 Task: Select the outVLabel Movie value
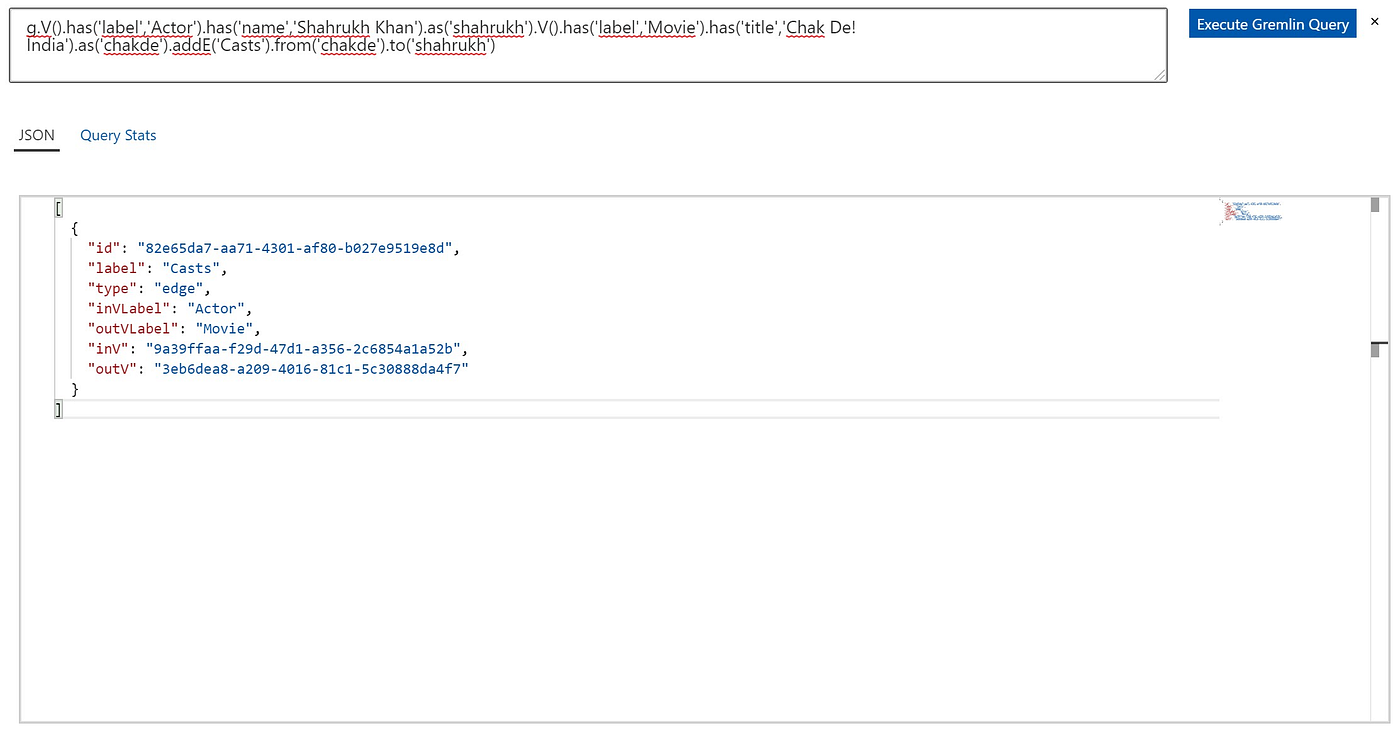(x=223, y=328)
